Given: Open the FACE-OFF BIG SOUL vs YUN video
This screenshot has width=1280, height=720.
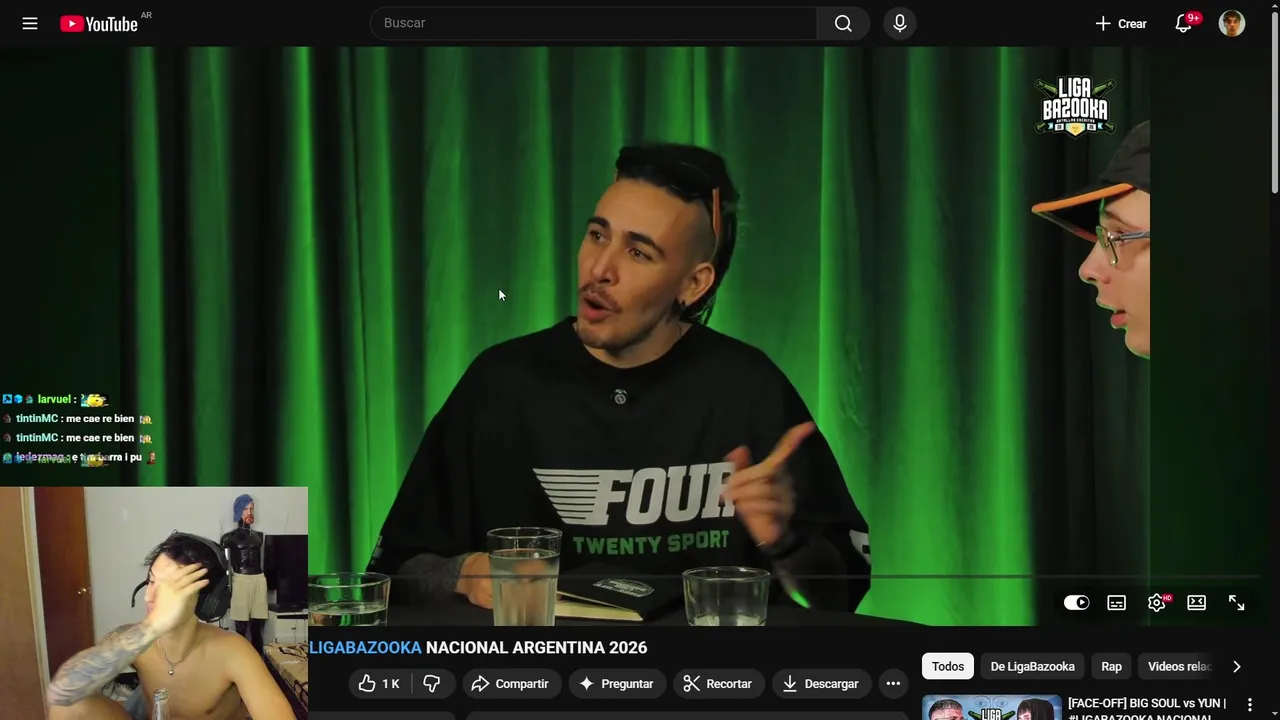Looking at the screenshot, I should [1147, 709].
